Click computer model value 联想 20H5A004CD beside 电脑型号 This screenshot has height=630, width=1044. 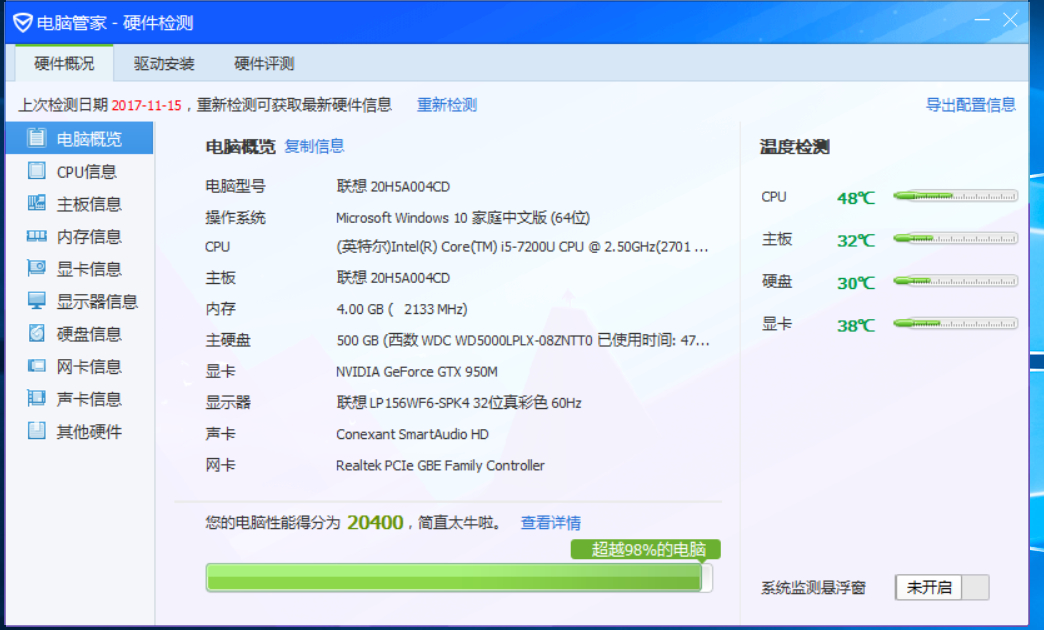393,186
